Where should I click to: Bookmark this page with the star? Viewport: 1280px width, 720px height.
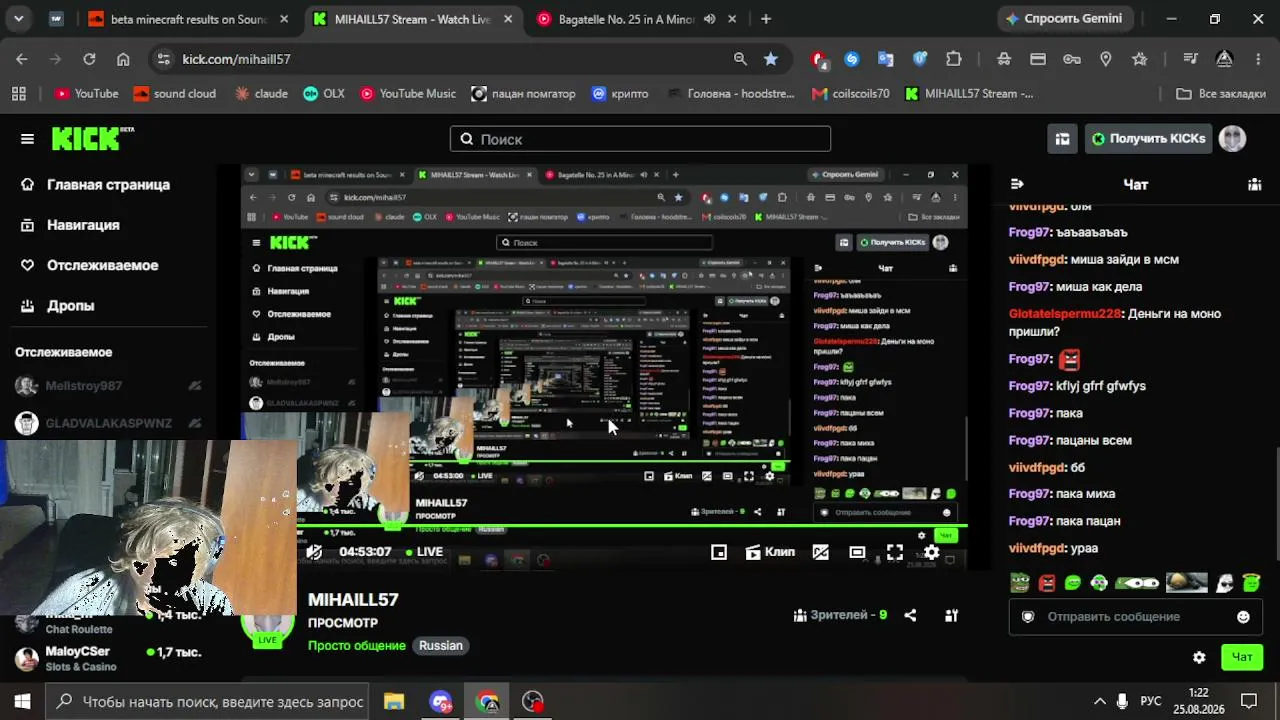pyautogui.click(x=771, y=59)
